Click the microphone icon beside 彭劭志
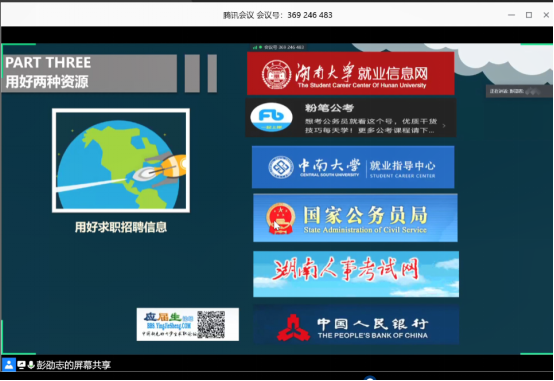 (31, 365)
